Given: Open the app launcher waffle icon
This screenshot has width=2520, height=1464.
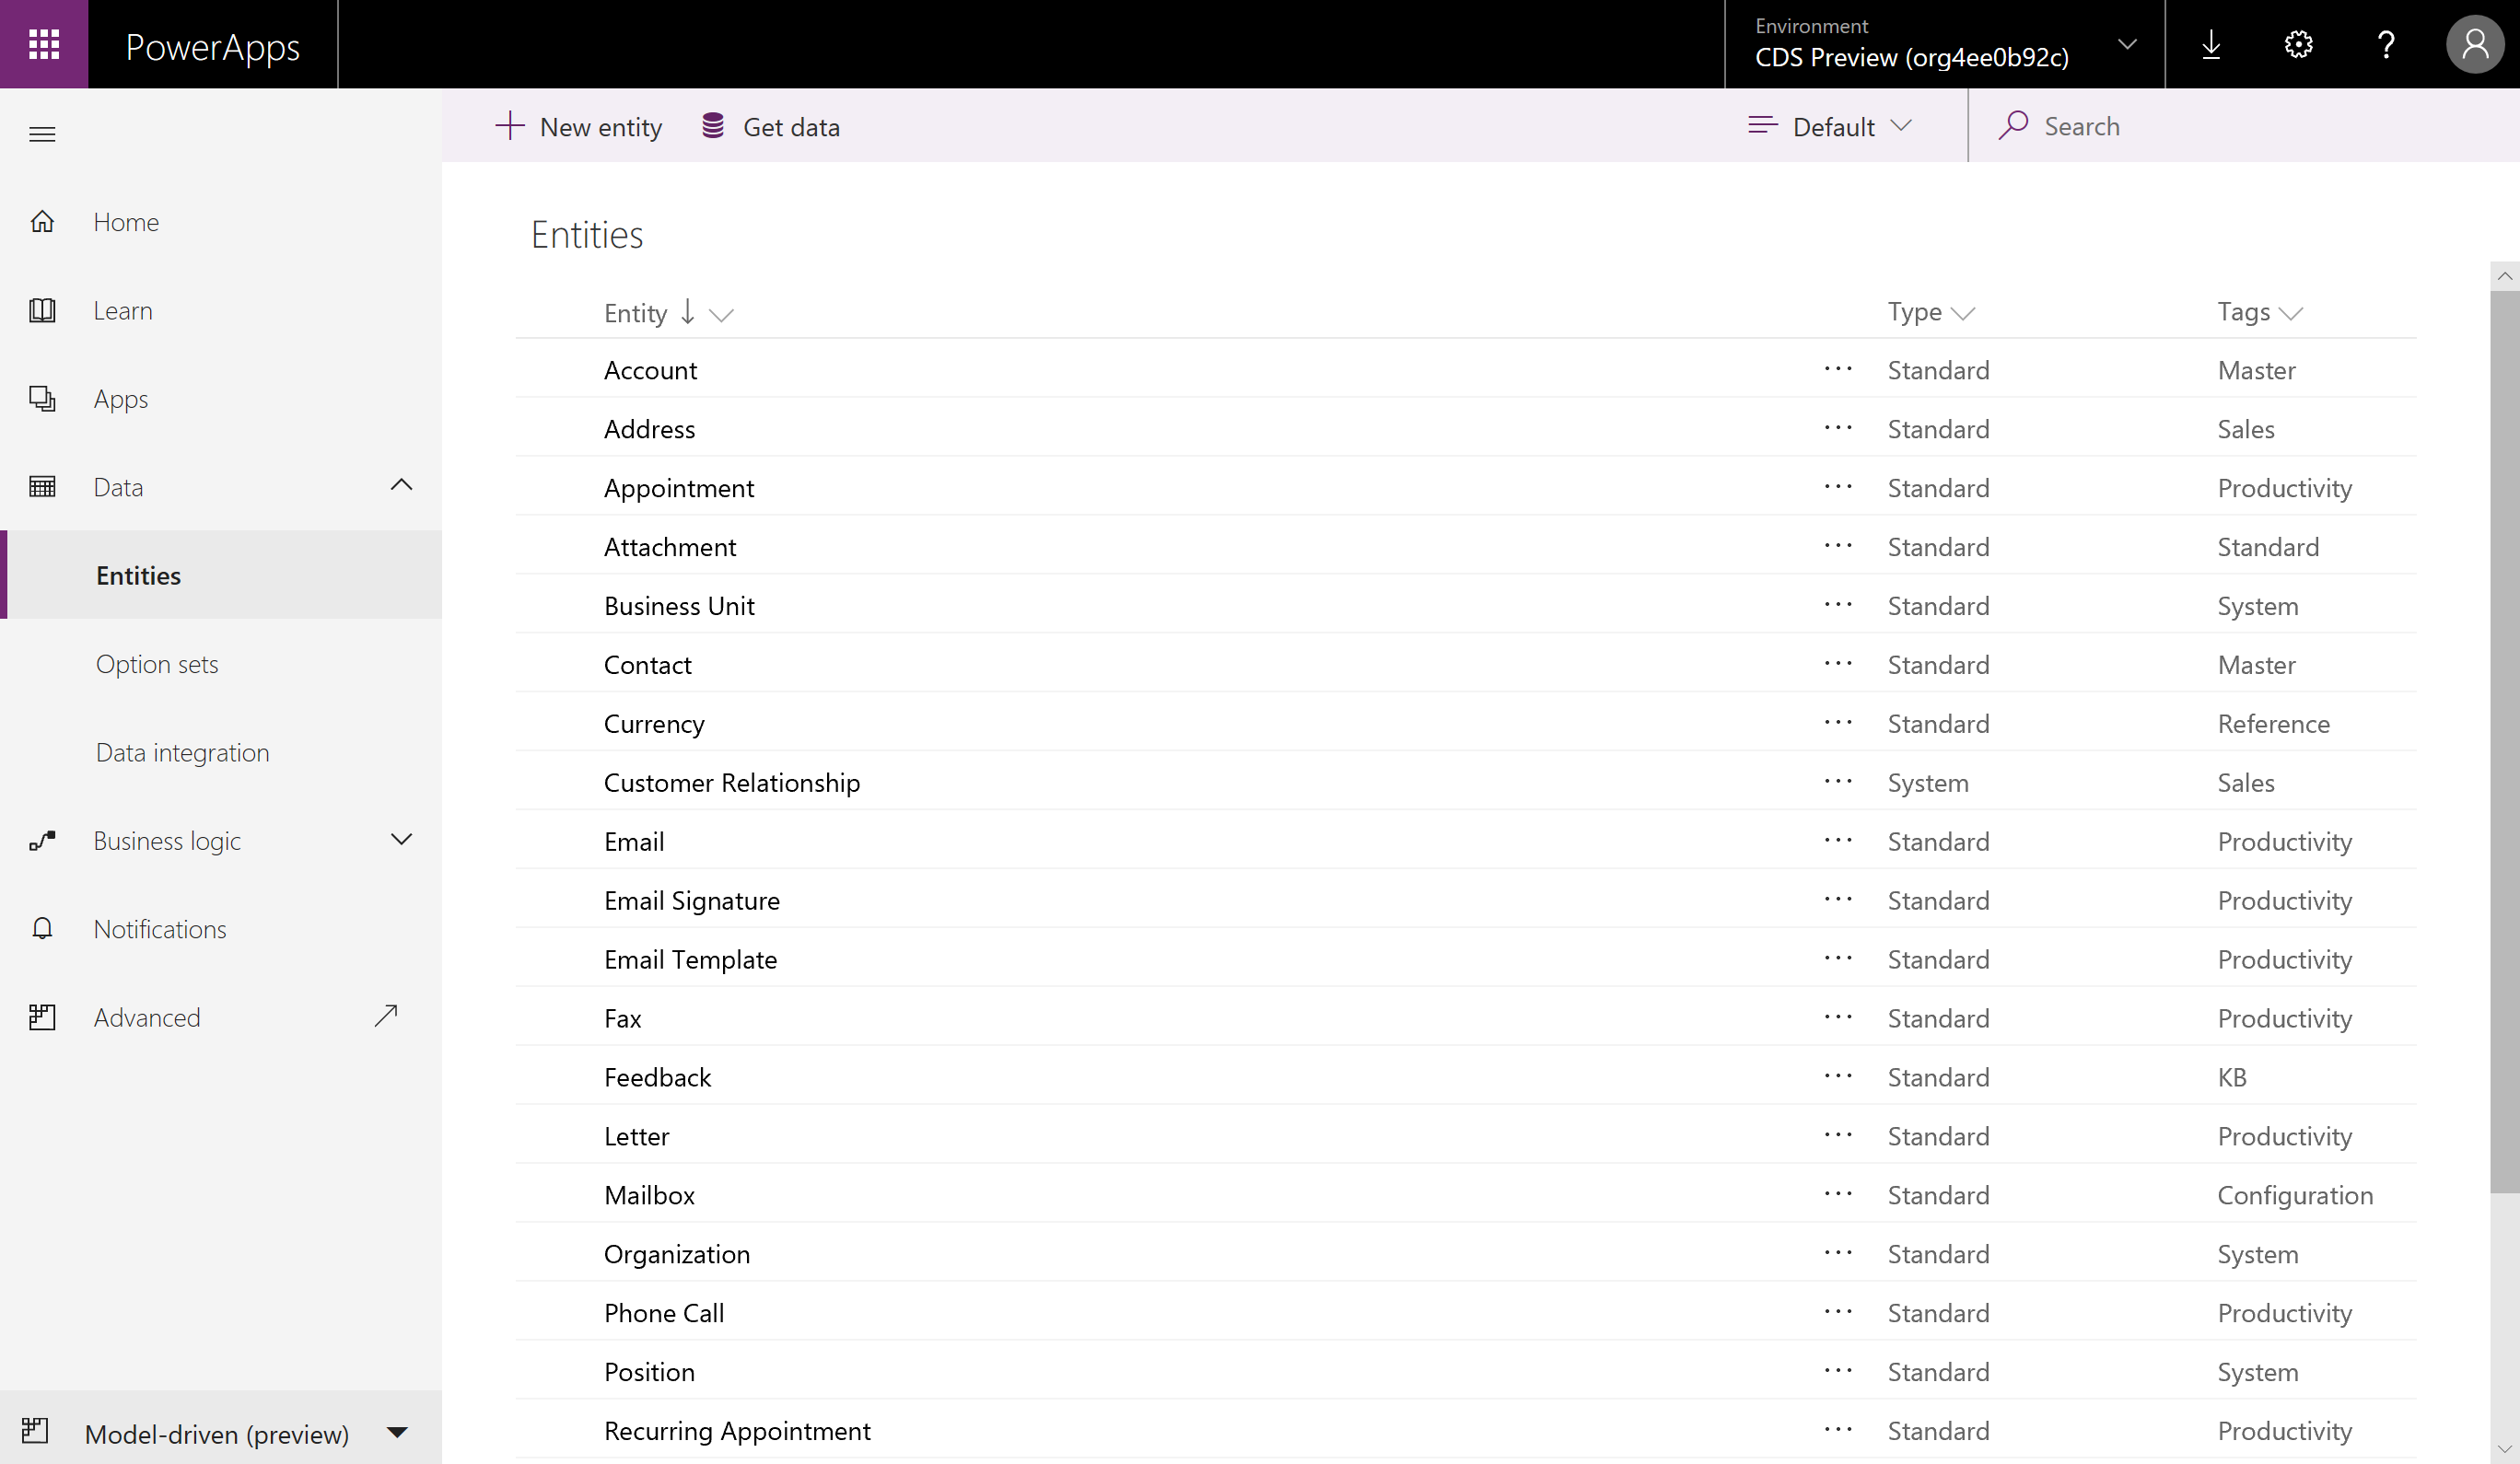Looking at the screenshot, I should [44, 44].
